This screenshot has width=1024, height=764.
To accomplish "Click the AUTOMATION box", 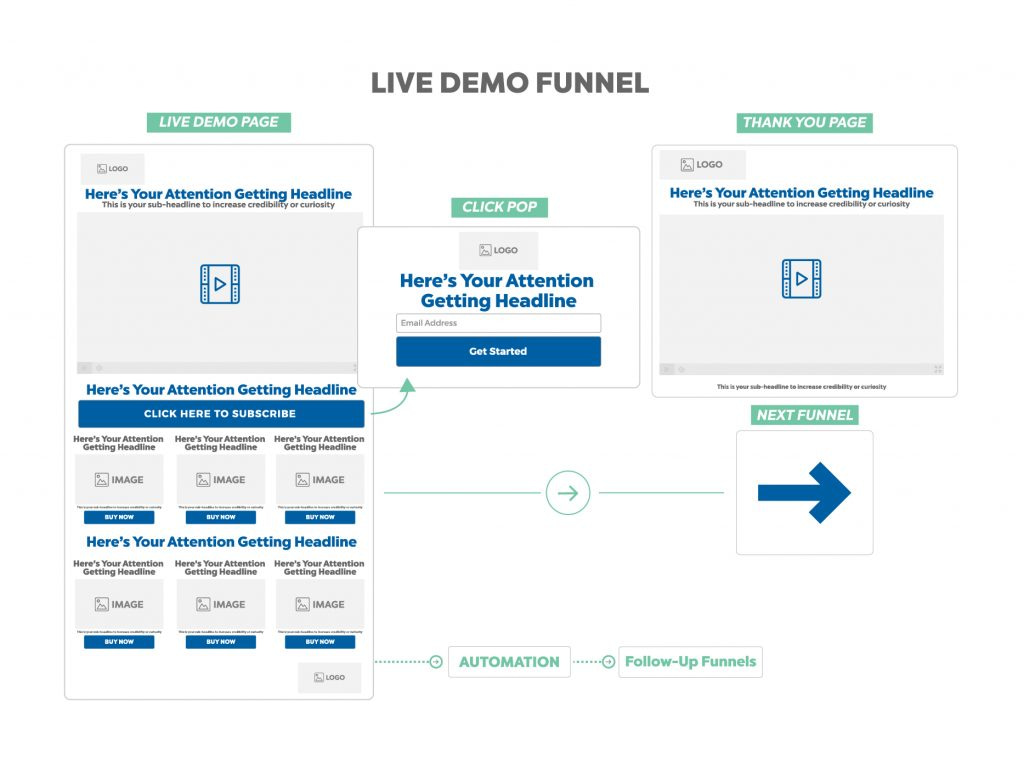I will point(509,662).
